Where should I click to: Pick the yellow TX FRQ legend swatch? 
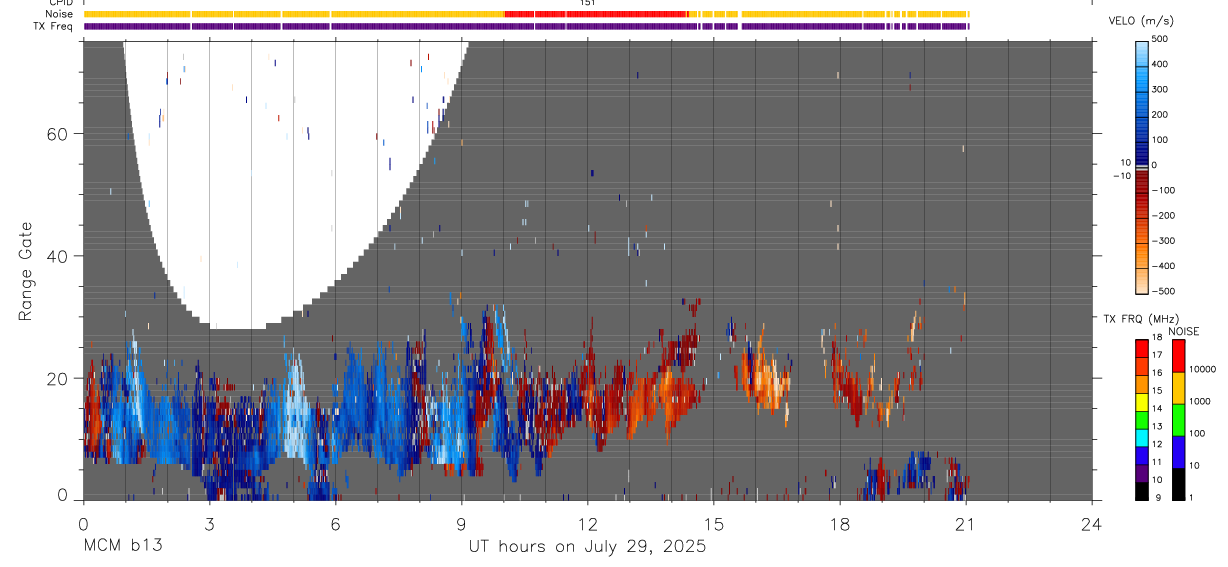click(x=1142, y=401)
